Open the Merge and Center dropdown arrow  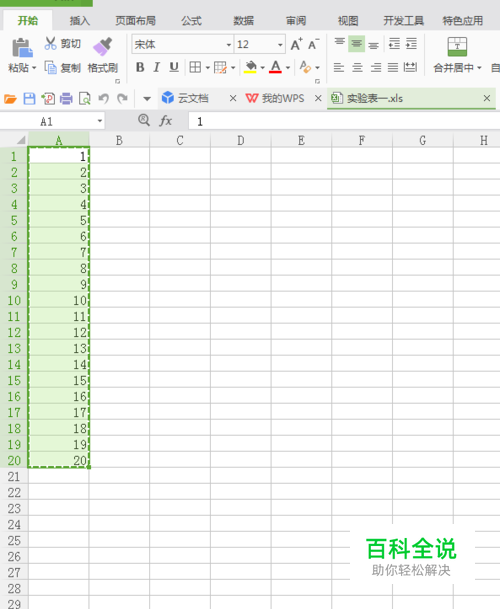click(x=479, y=68)
